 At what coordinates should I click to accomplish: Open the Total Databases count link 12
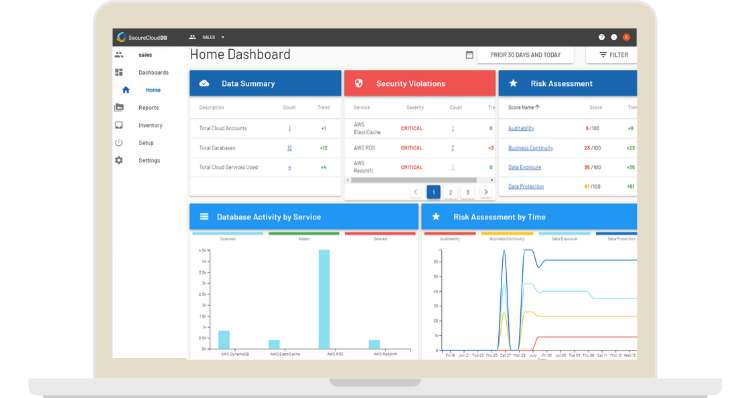point(289,148)
